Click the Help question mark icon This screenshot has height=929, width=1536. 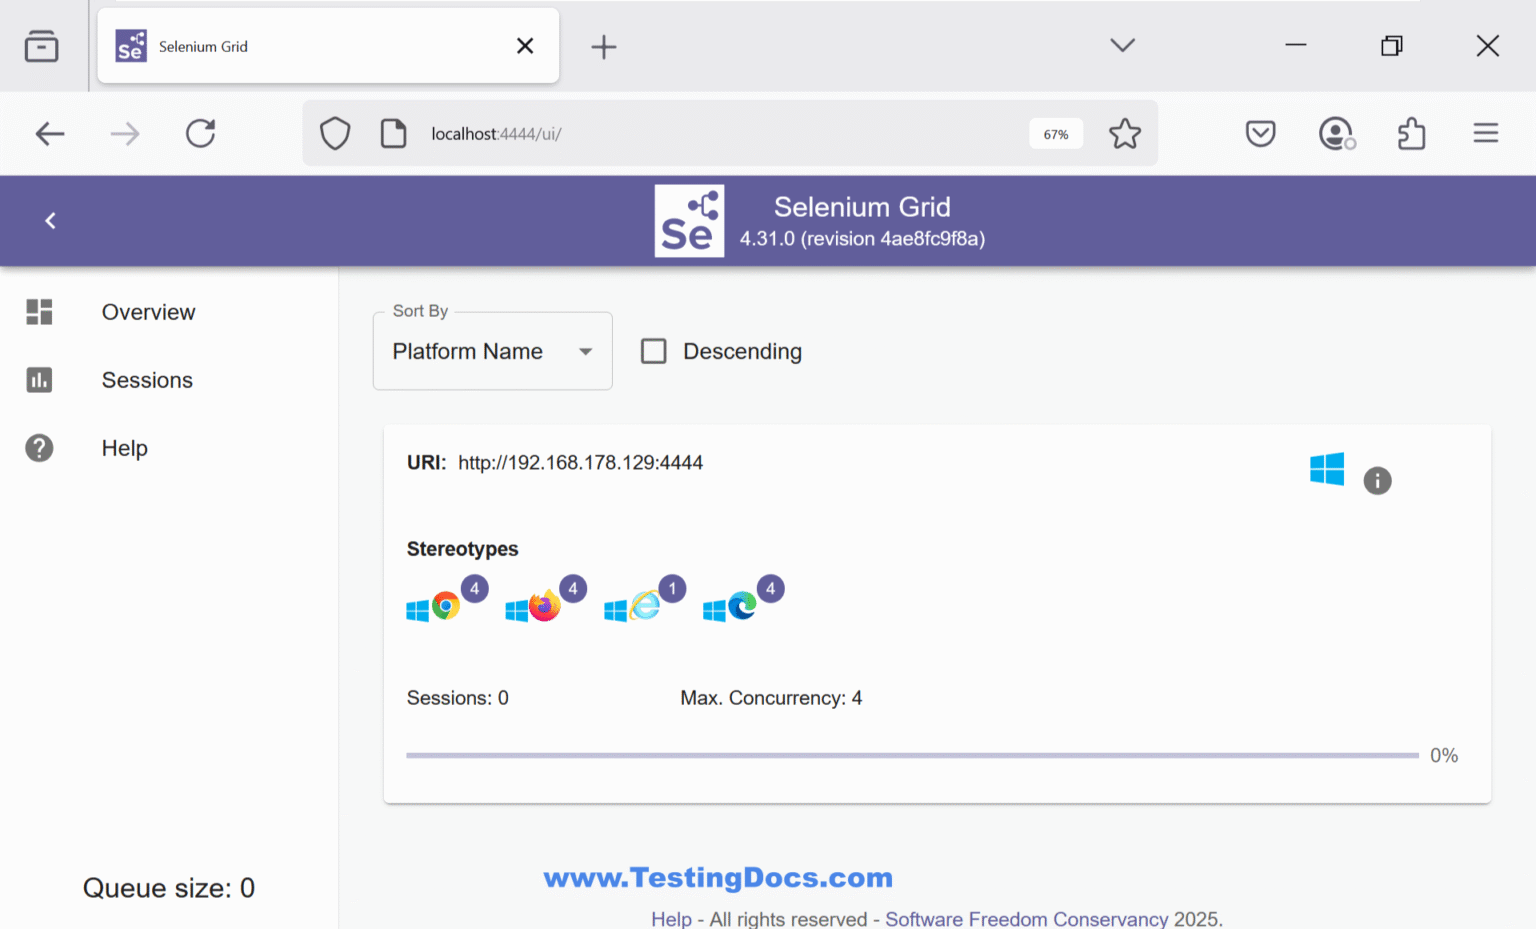coord(39,448)
